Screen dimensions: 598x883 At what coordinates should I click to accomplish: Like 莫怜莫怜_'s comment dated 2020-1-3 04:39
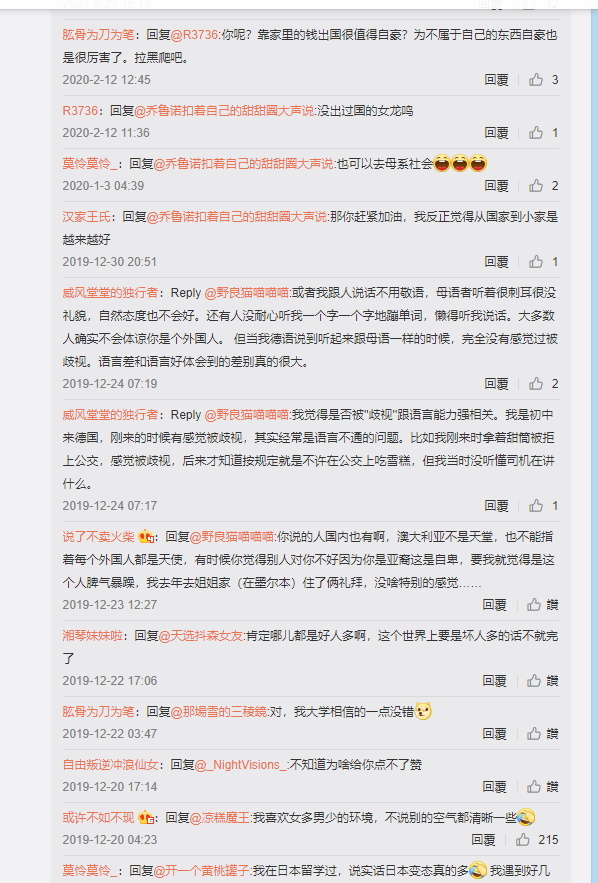(x=535, y=186)
